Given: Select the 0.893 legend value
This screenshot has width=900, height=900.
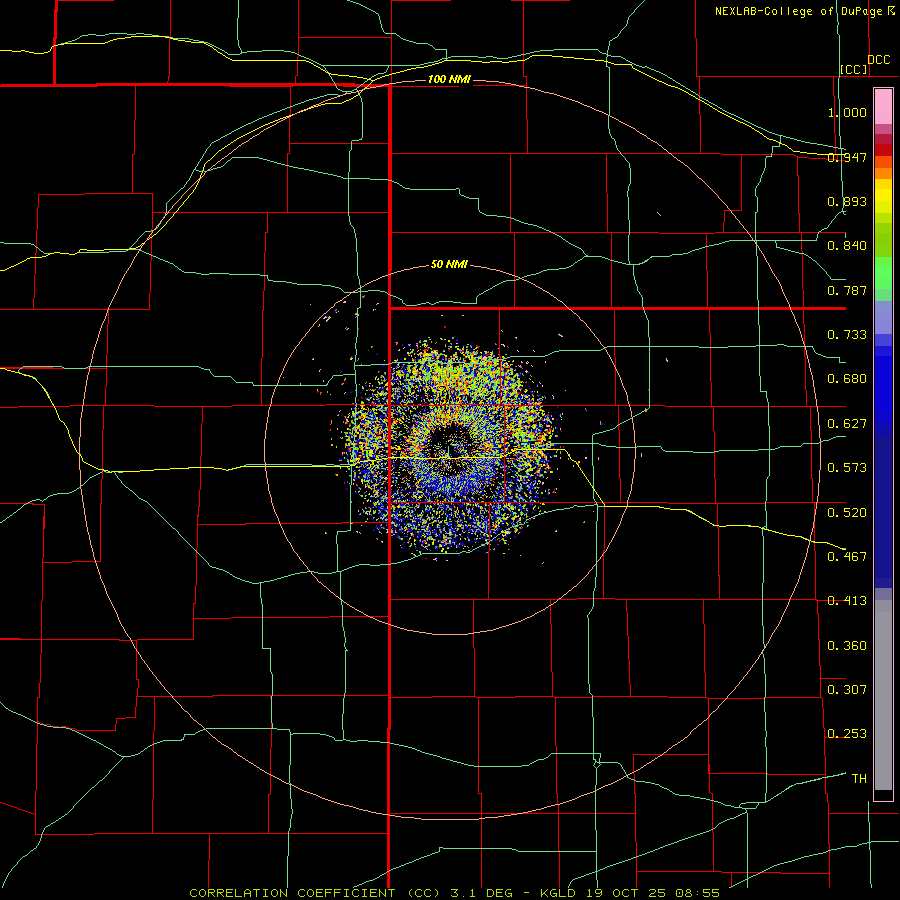Looking at the screenshot, I should pos(847,201).
